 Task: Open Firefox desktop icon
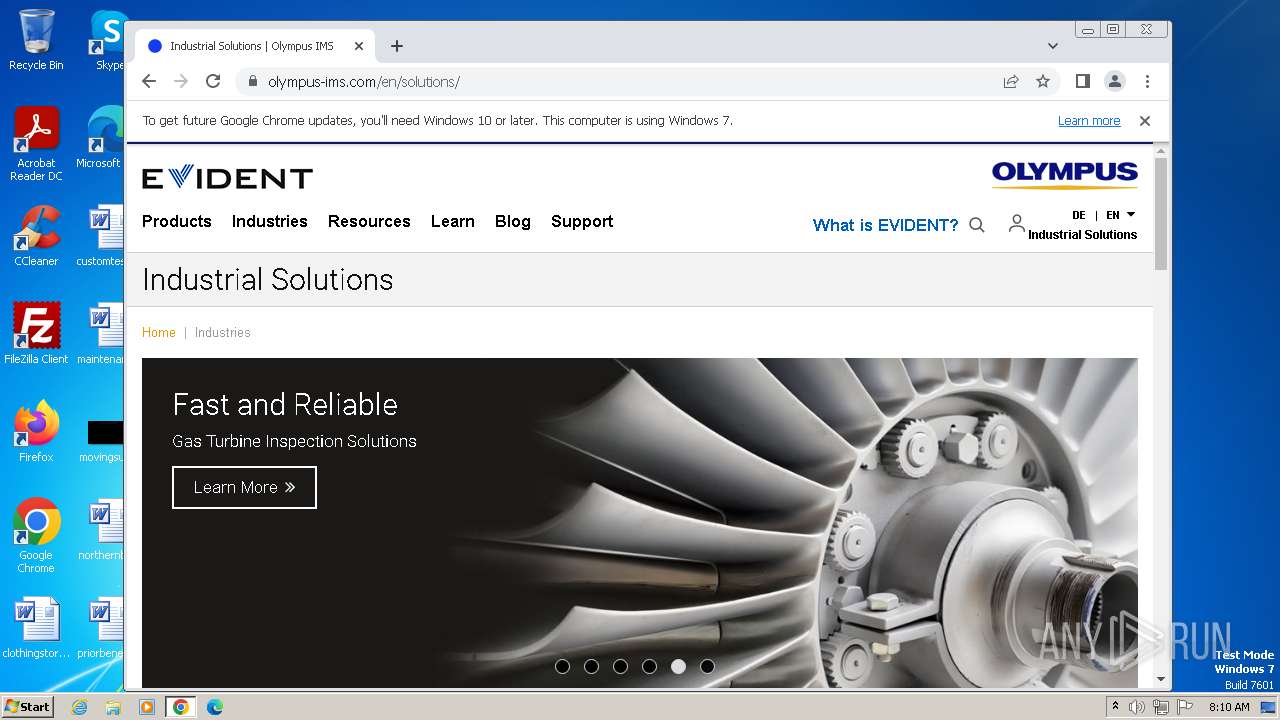pos(36,431)
